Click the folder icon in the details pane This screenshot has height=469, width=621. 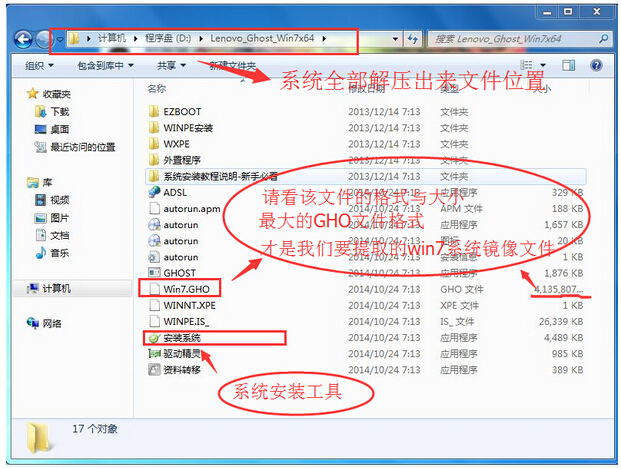38,437
